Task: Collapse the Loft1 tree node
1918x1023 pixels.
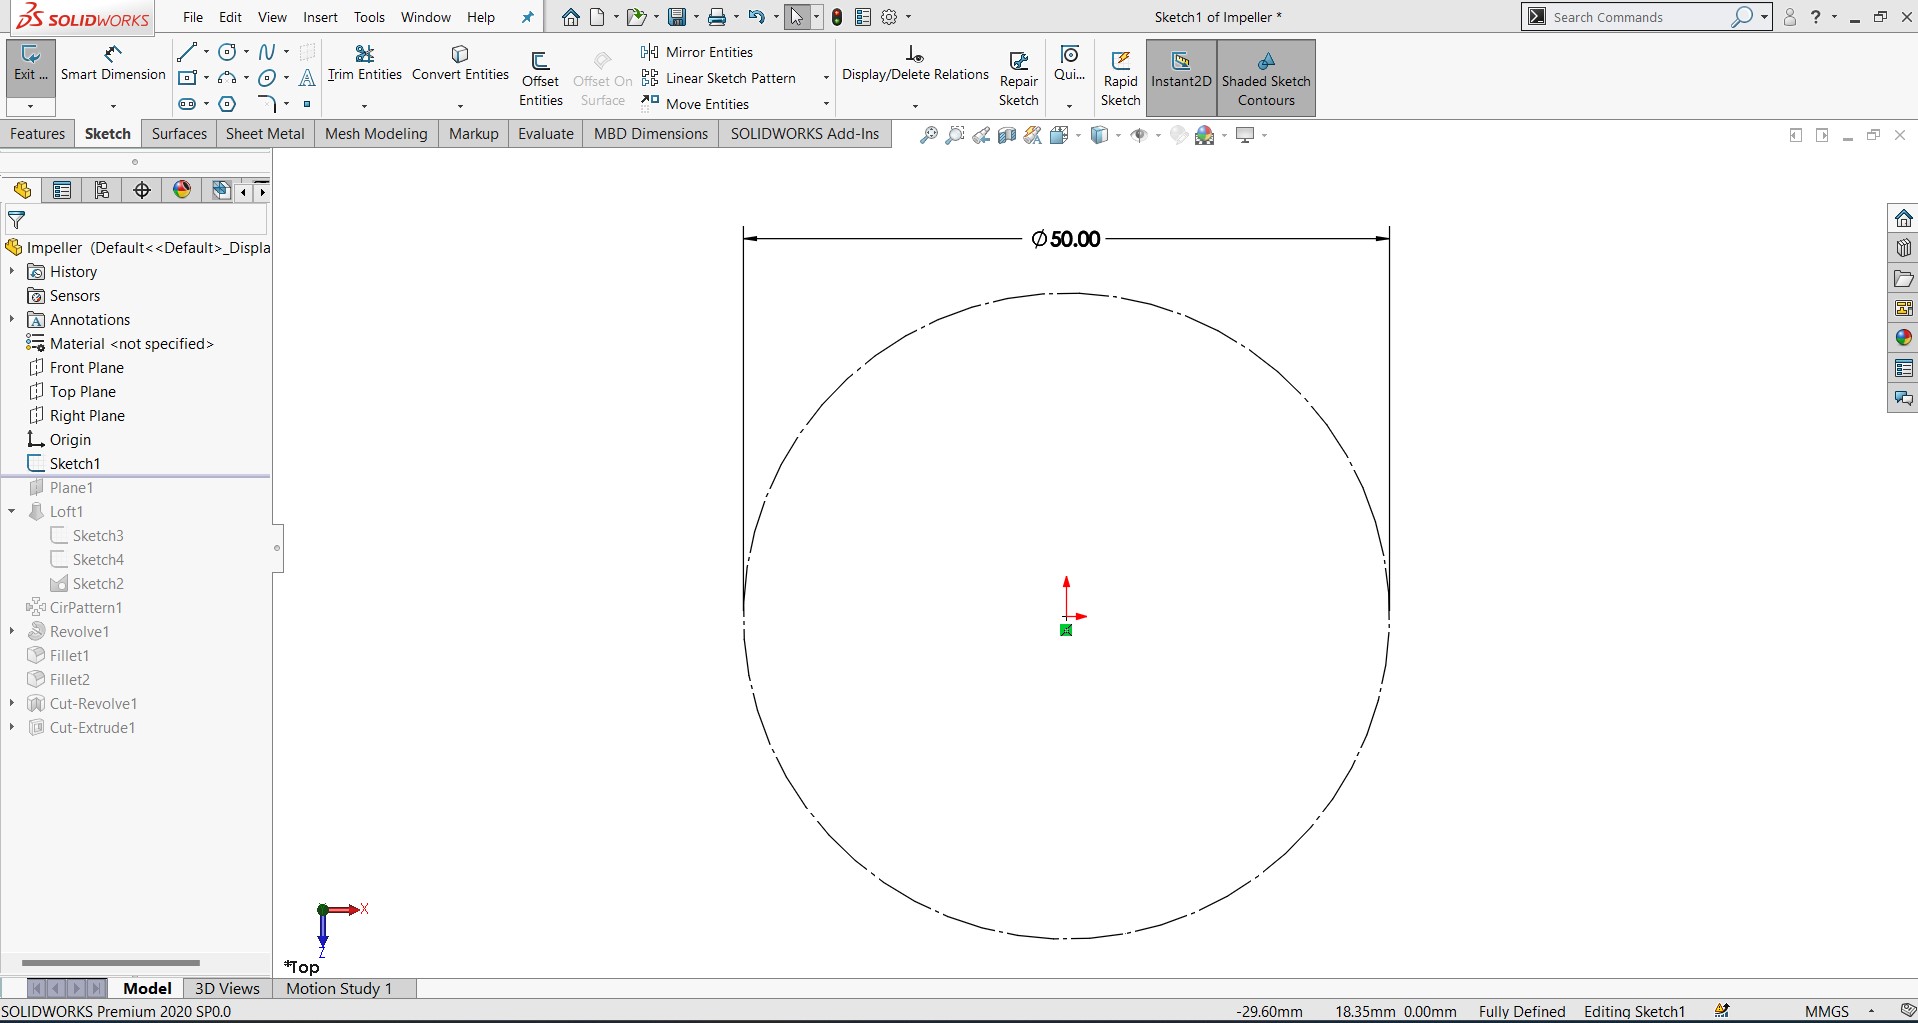Action: pyautogui.click(x=12, y=511)
